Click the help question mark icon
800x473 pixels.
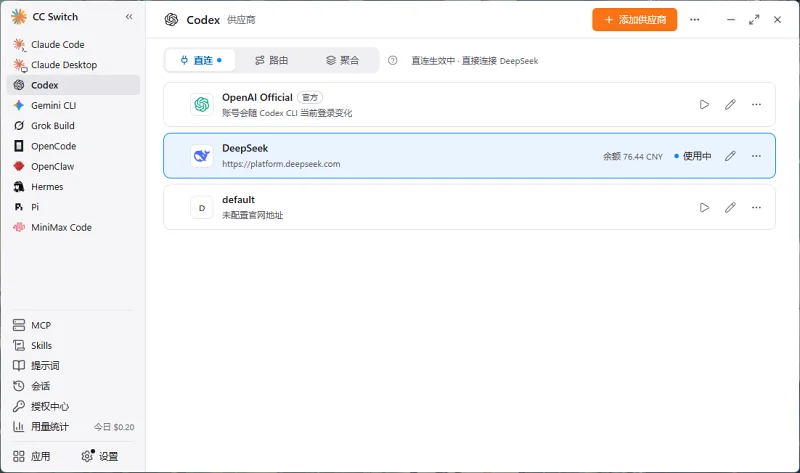click(x=392, y=60)
